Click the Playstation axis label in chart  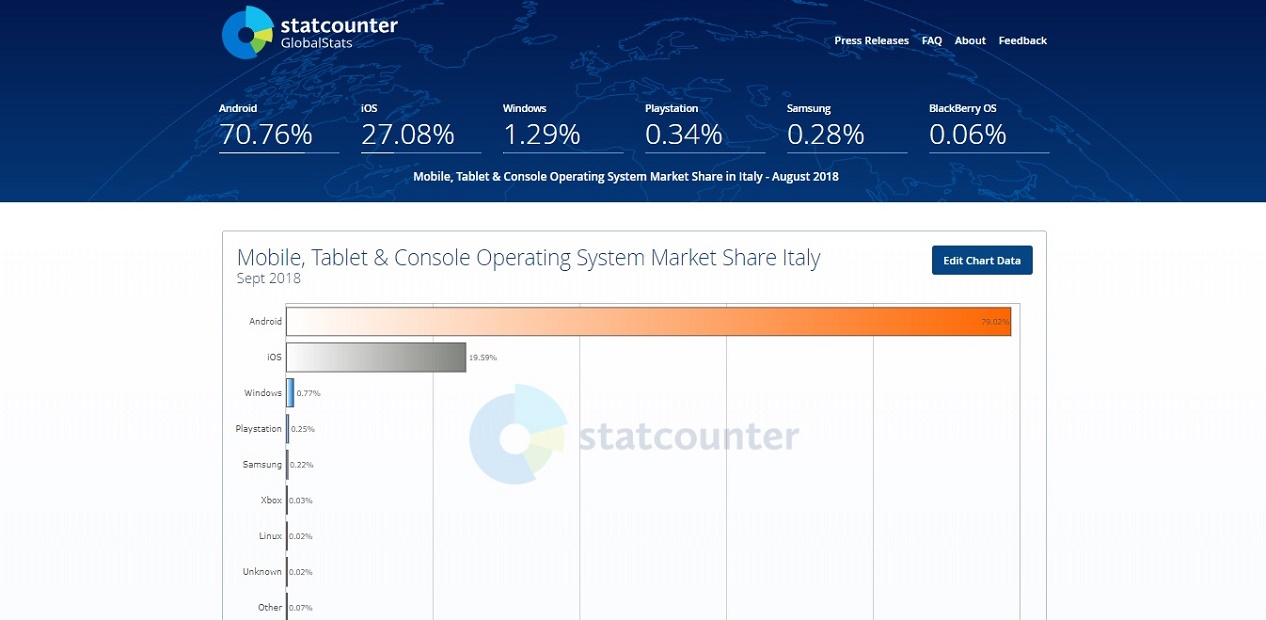pyautogui.click(x=259, y=429)
